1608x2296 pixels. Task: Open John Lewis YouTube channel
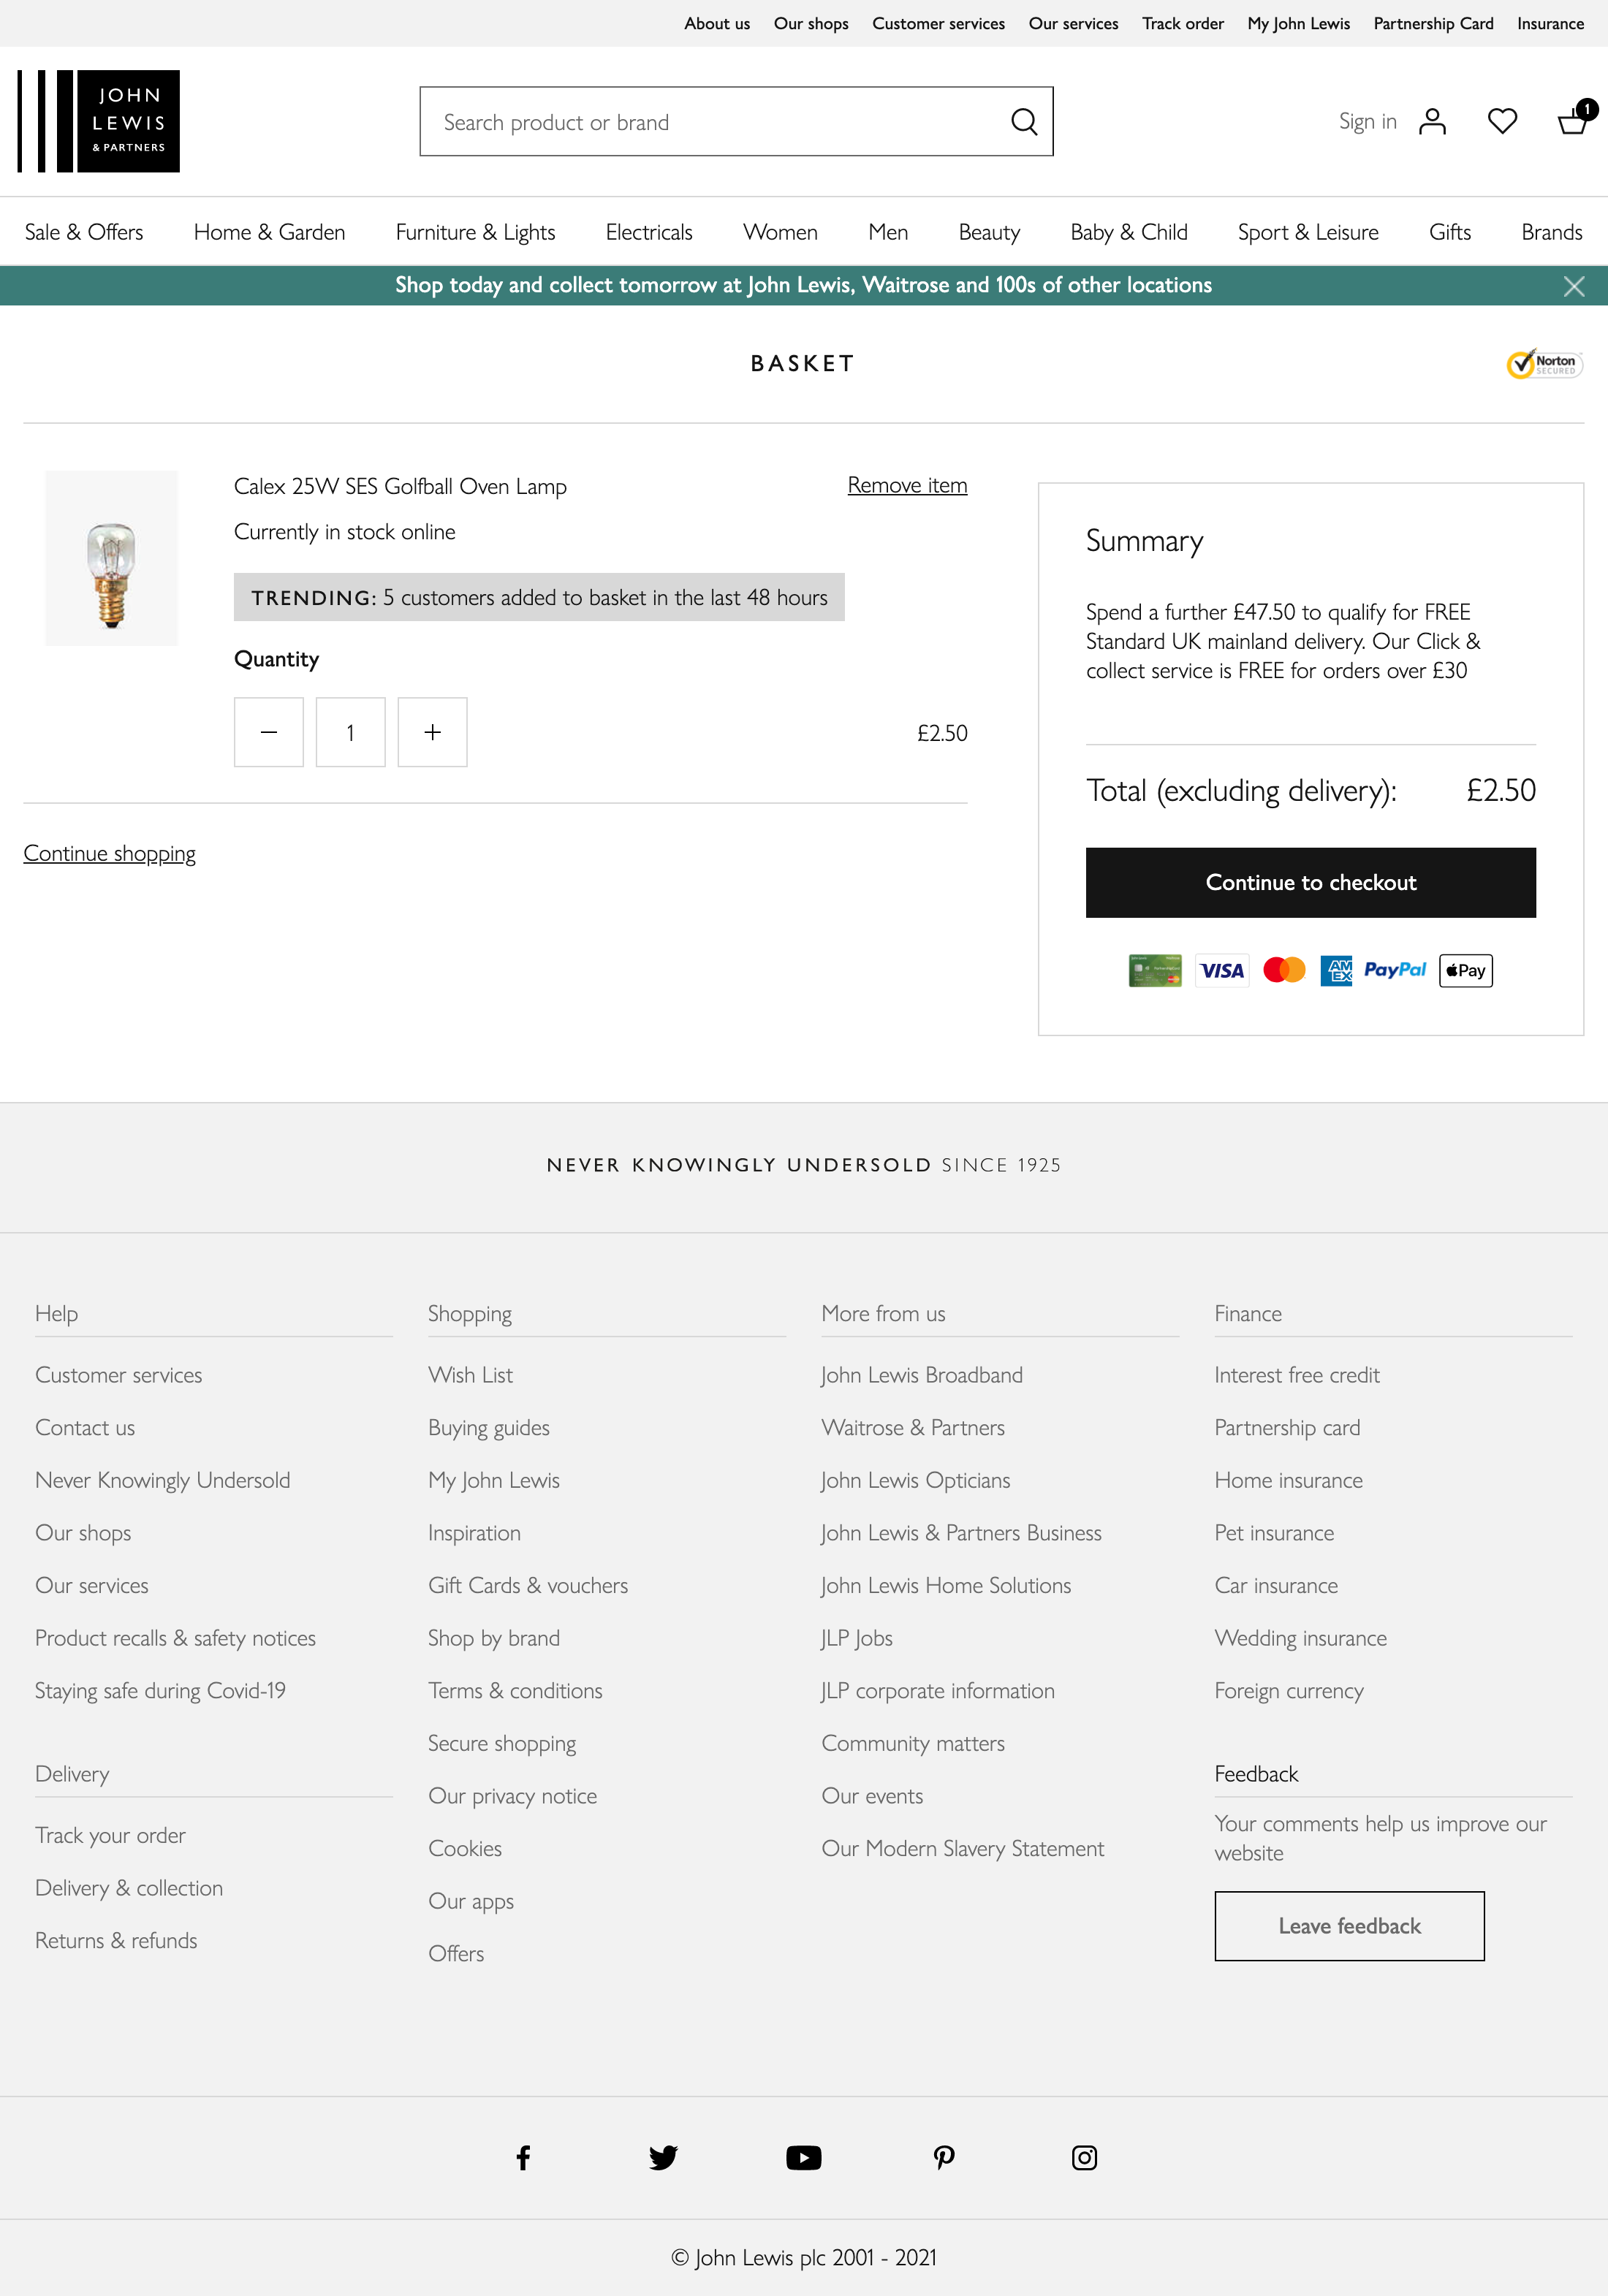803,2157
